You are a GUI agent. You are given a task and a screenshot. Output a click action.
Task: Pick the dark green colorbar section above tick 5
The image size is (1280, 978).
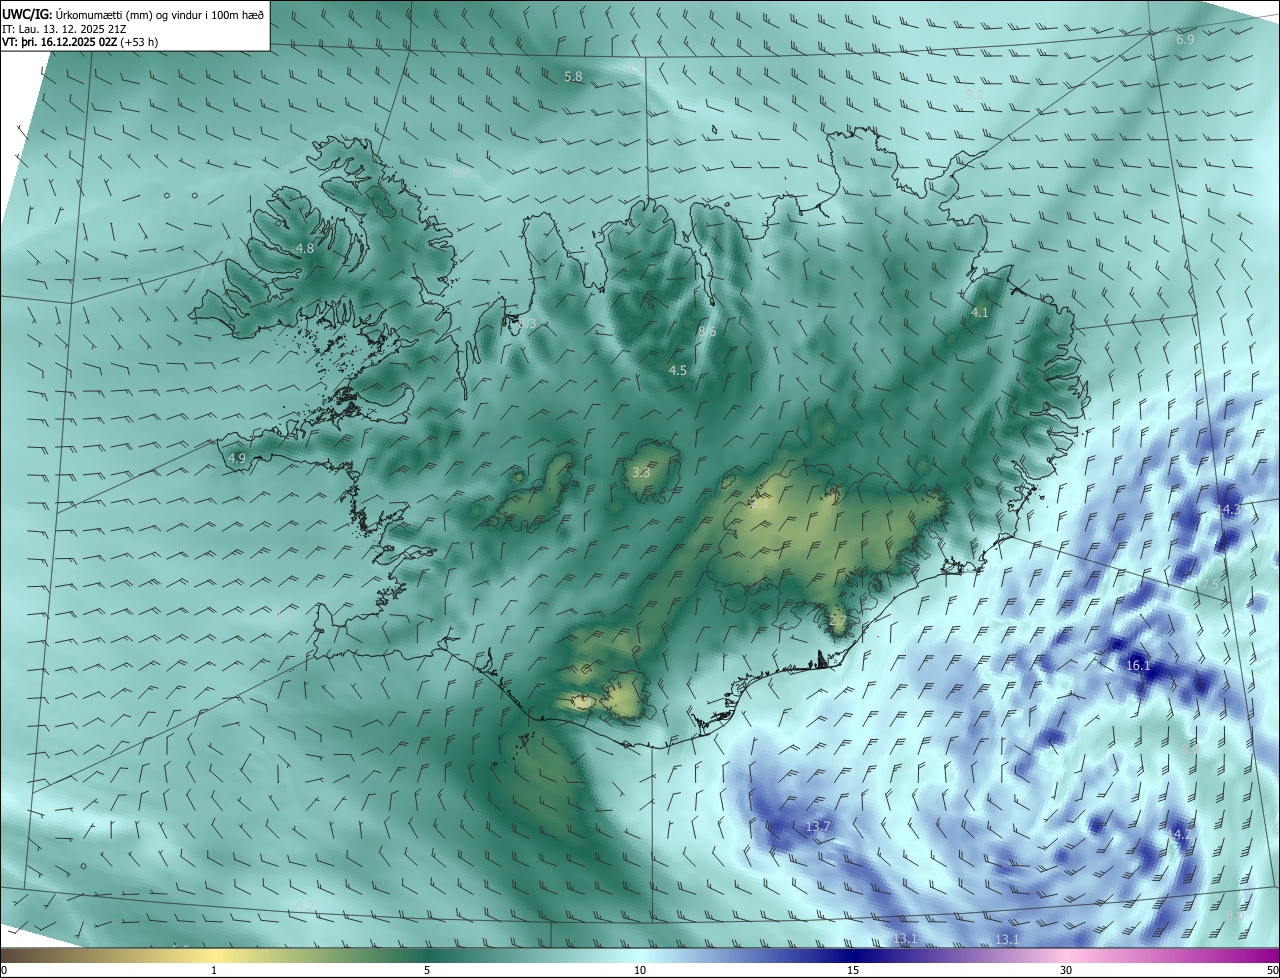pyautogui.click(x=427, y=955)
